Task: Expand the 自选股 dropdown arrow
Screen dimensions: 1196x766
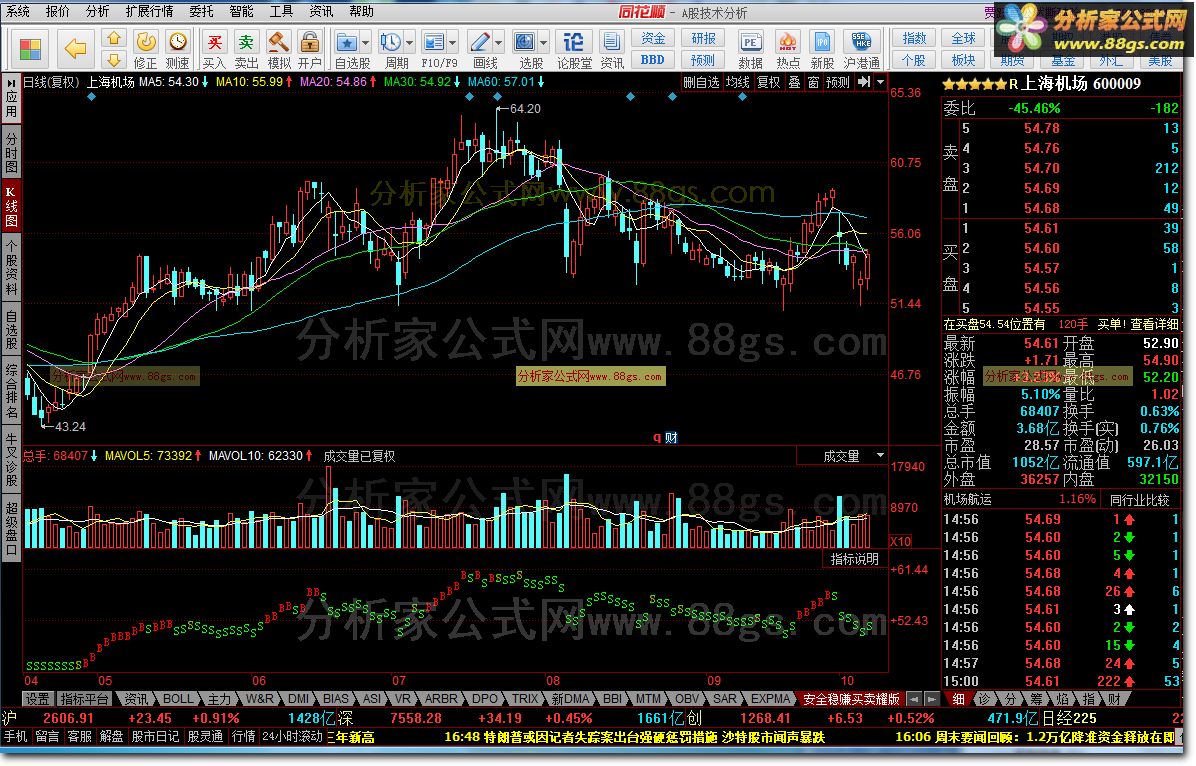Action: pyautogui.click(x=365, y=43)
